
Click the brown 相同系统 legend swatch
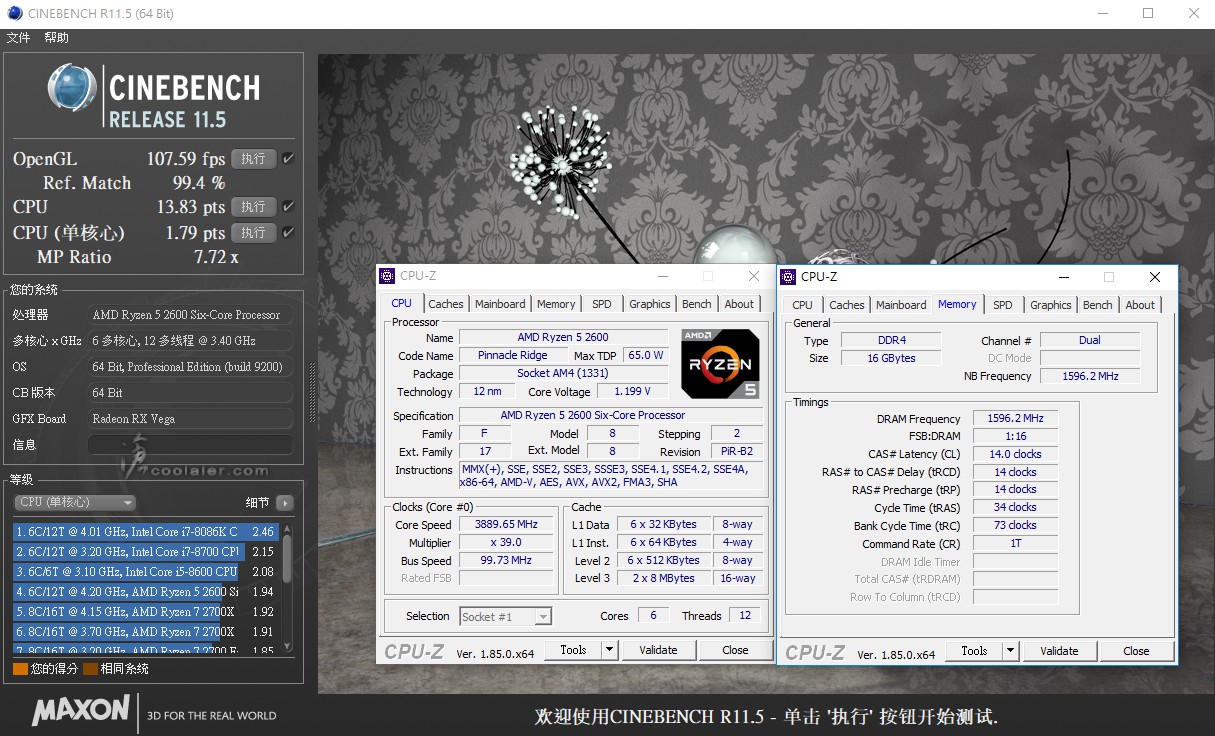pyautogui.click(x=90, y=669)
